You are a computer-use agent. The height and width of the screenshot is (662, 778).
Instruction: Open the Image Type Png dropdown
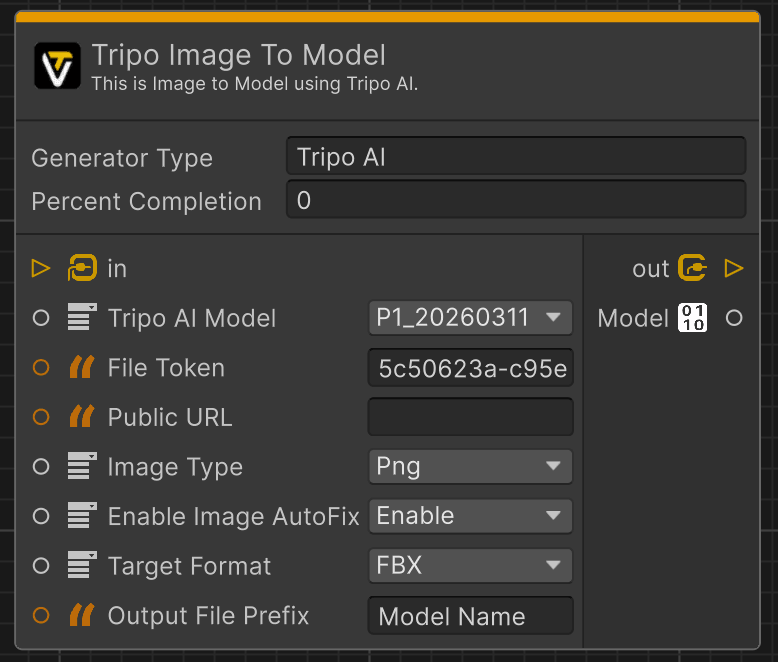coord(470,467)
